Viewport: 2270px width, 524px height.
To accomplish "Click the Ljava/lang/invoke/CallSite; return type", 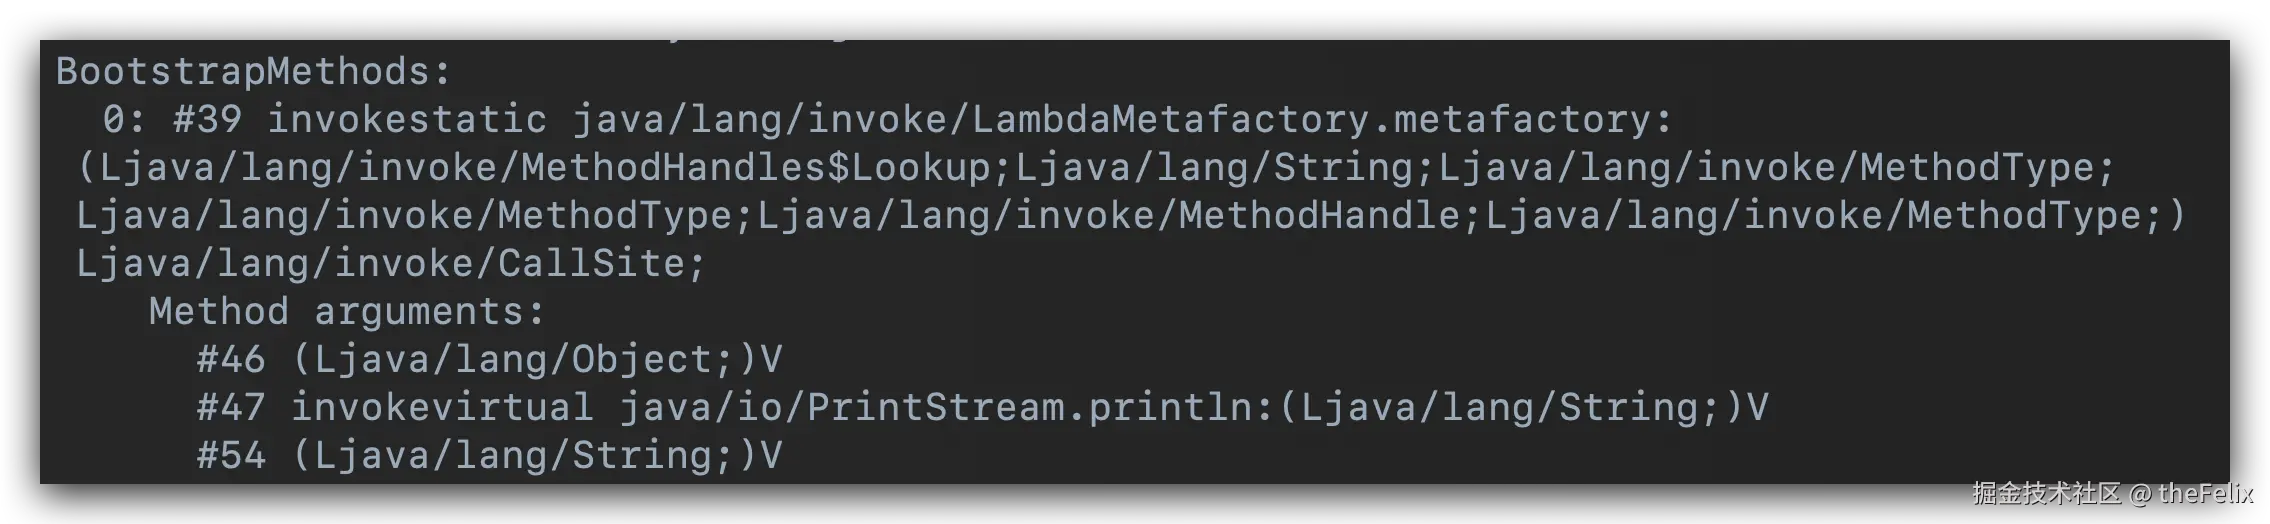I will (x=392, y=264).
